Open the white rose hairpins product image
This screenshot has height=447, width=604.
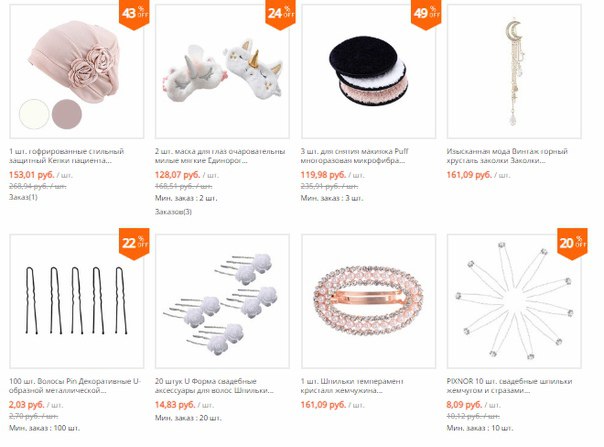[x=222, y=301]
